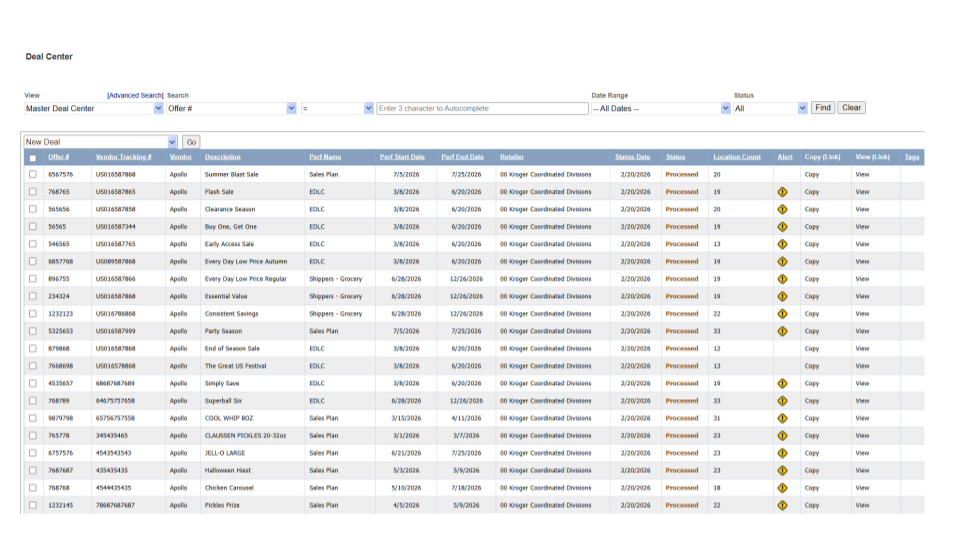Open the New Deal action dropdown
Image resolution: width=960 pixels, height=540 pixels.
tap(100, 142)
